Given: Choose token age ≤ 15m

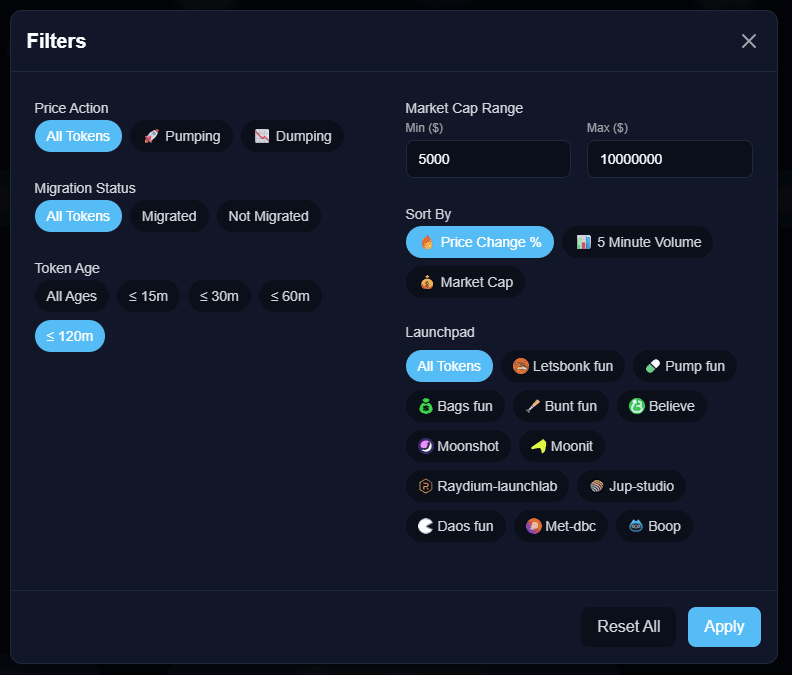Looking at the screenshot, I should coord(148,296).
